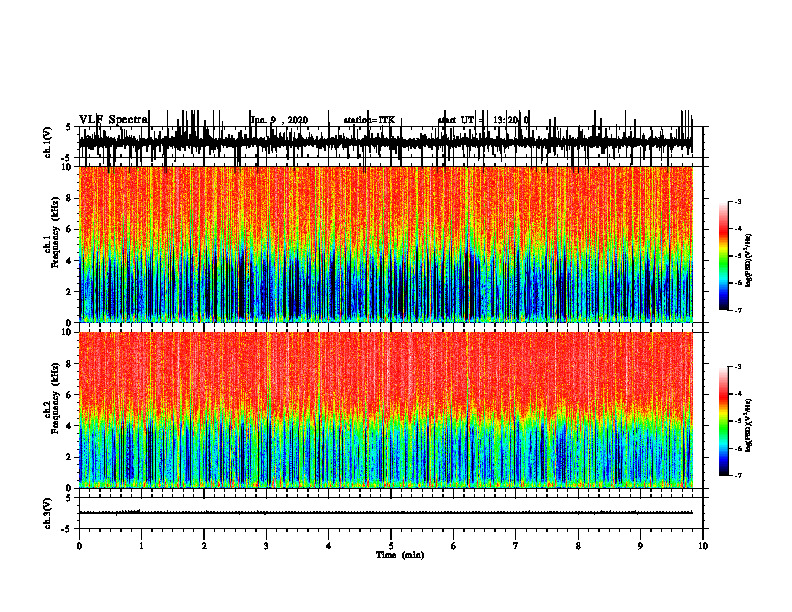
Task: Click the "6" kHz tick of ch.1 spectrogram
Action: point(69,229)
